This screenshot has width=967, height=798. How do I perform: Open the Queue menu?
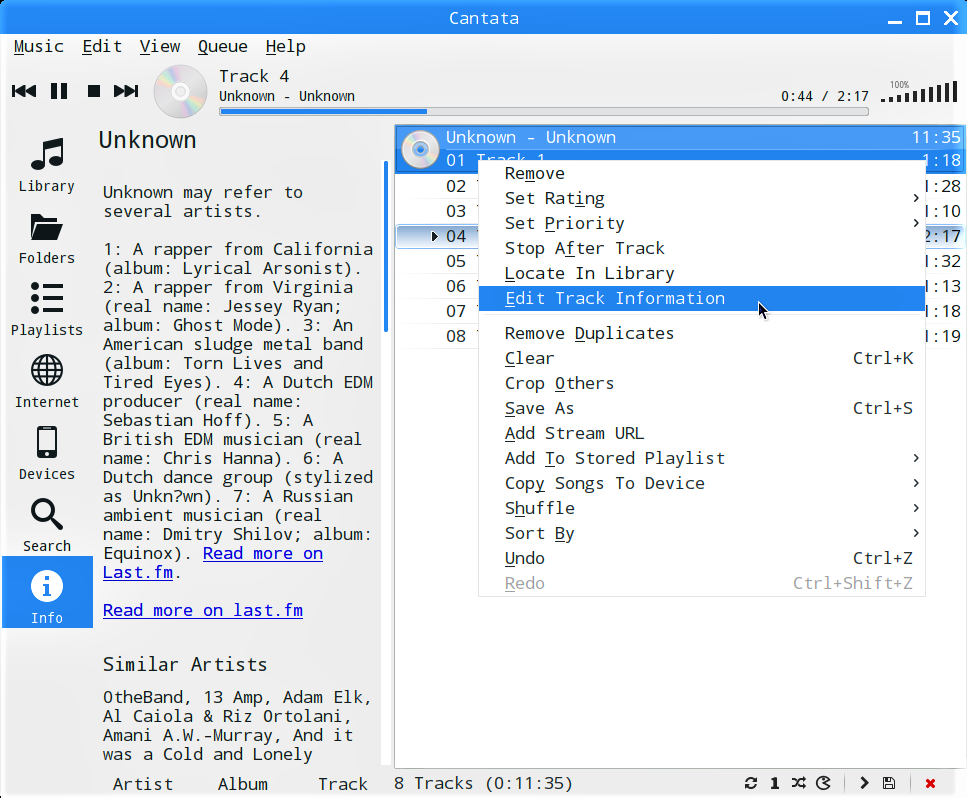[223, 47]
